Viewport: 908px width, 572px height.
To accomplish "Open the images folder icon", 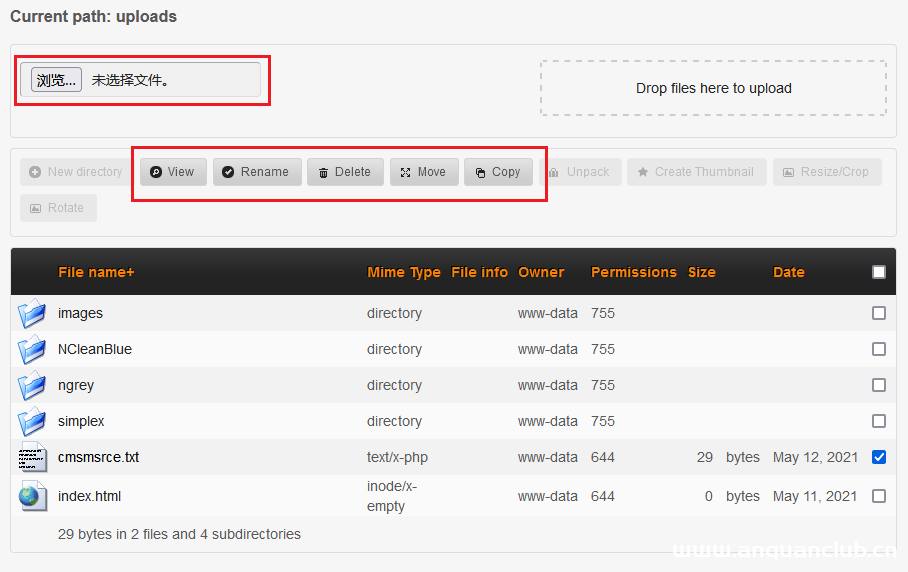I will 32,313.
